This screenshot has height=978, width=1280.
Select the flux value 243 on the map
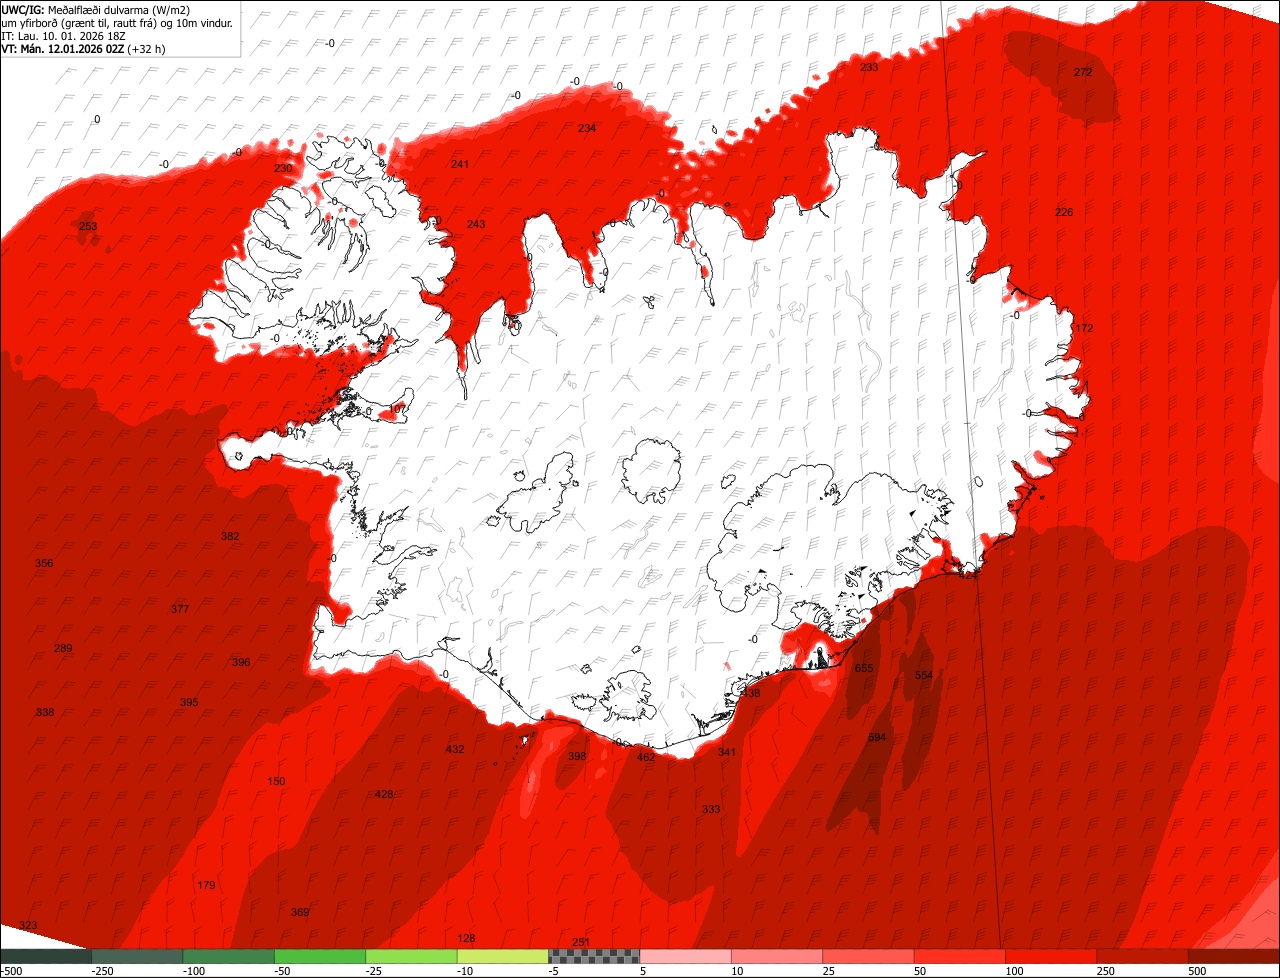tap(476, 224)
